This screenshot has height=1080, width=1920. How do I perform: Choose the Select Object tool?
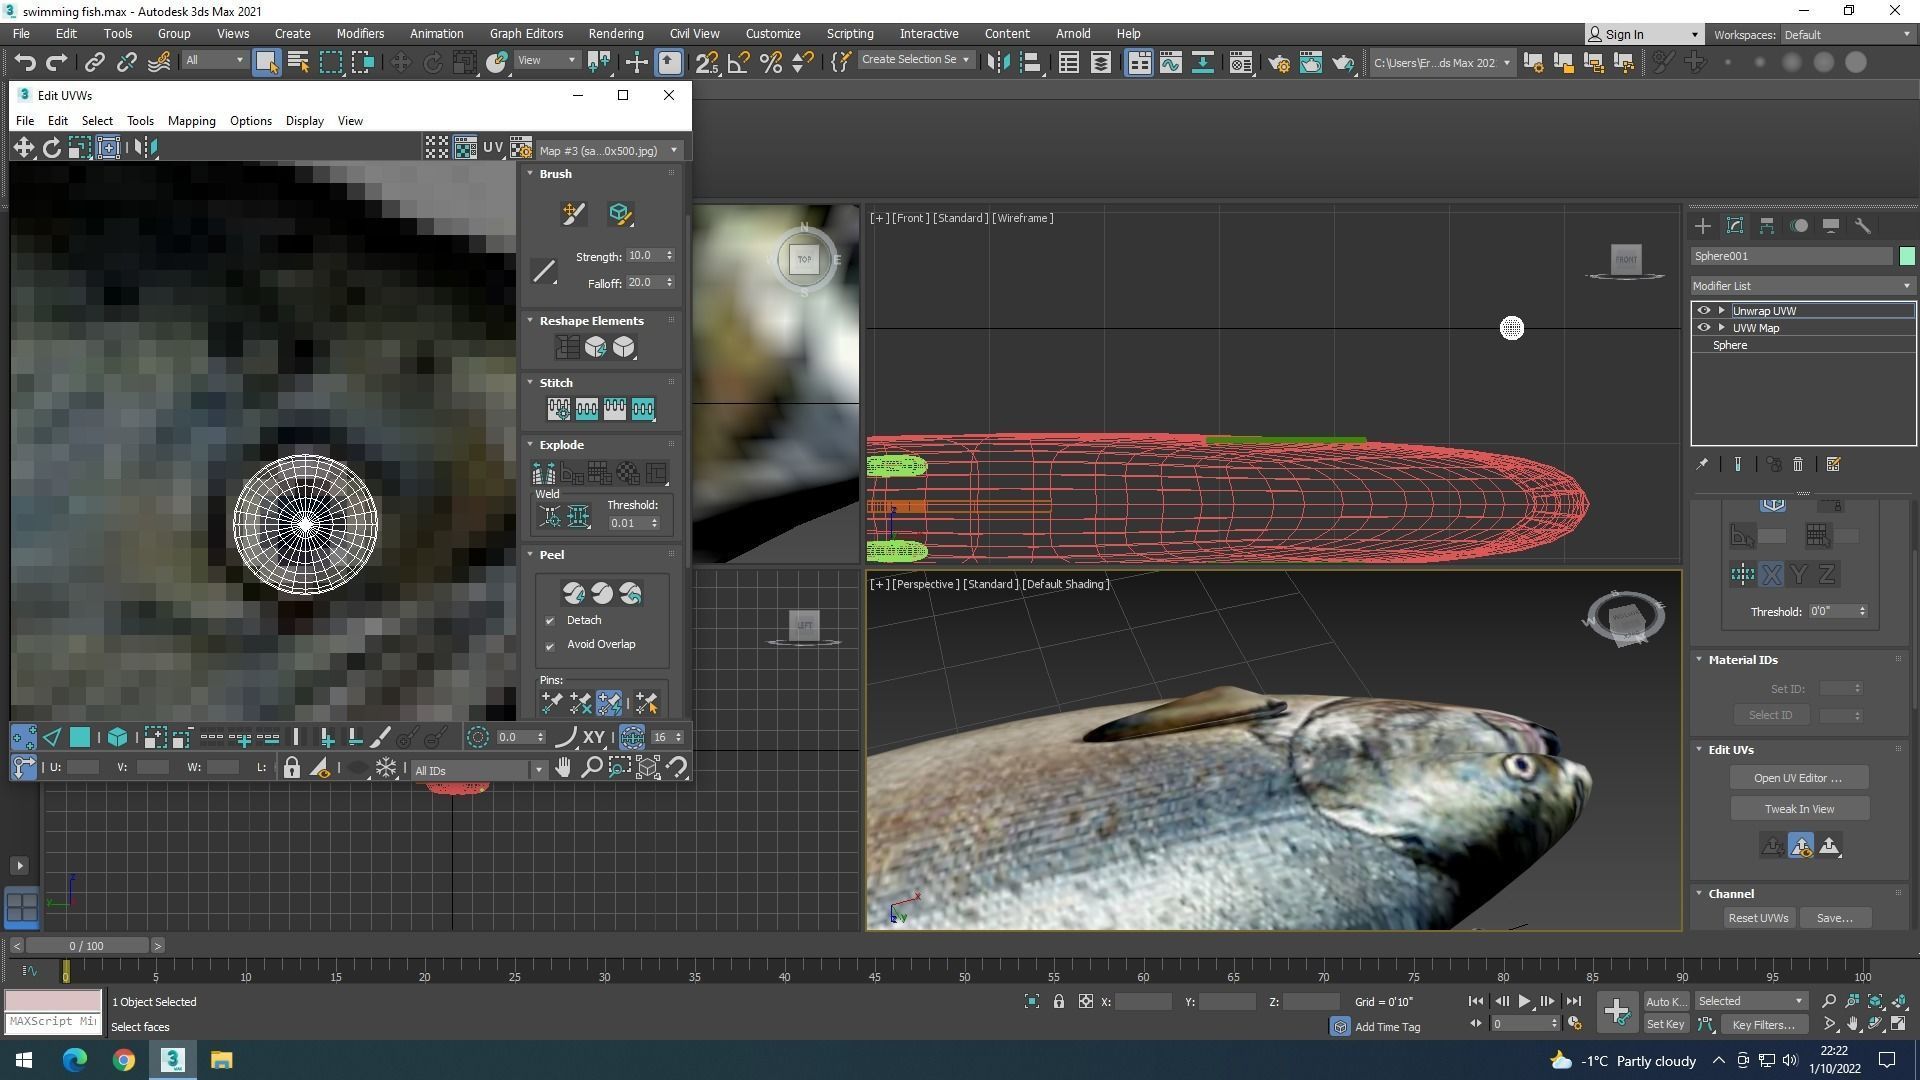click(266, 62)
